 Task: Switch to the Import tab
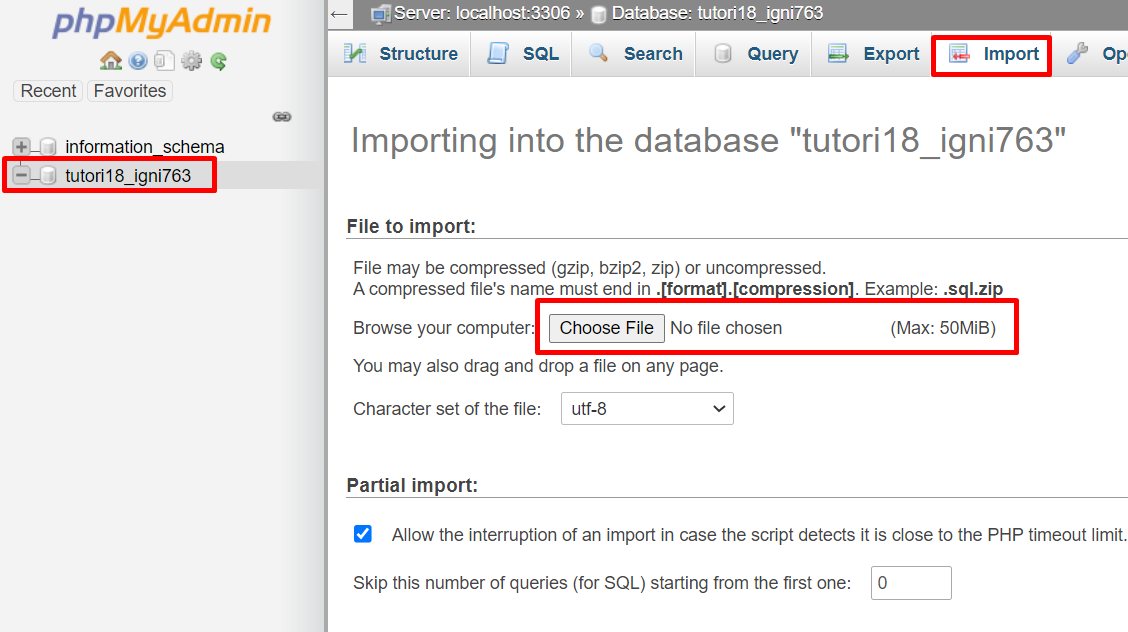(991, 54)
